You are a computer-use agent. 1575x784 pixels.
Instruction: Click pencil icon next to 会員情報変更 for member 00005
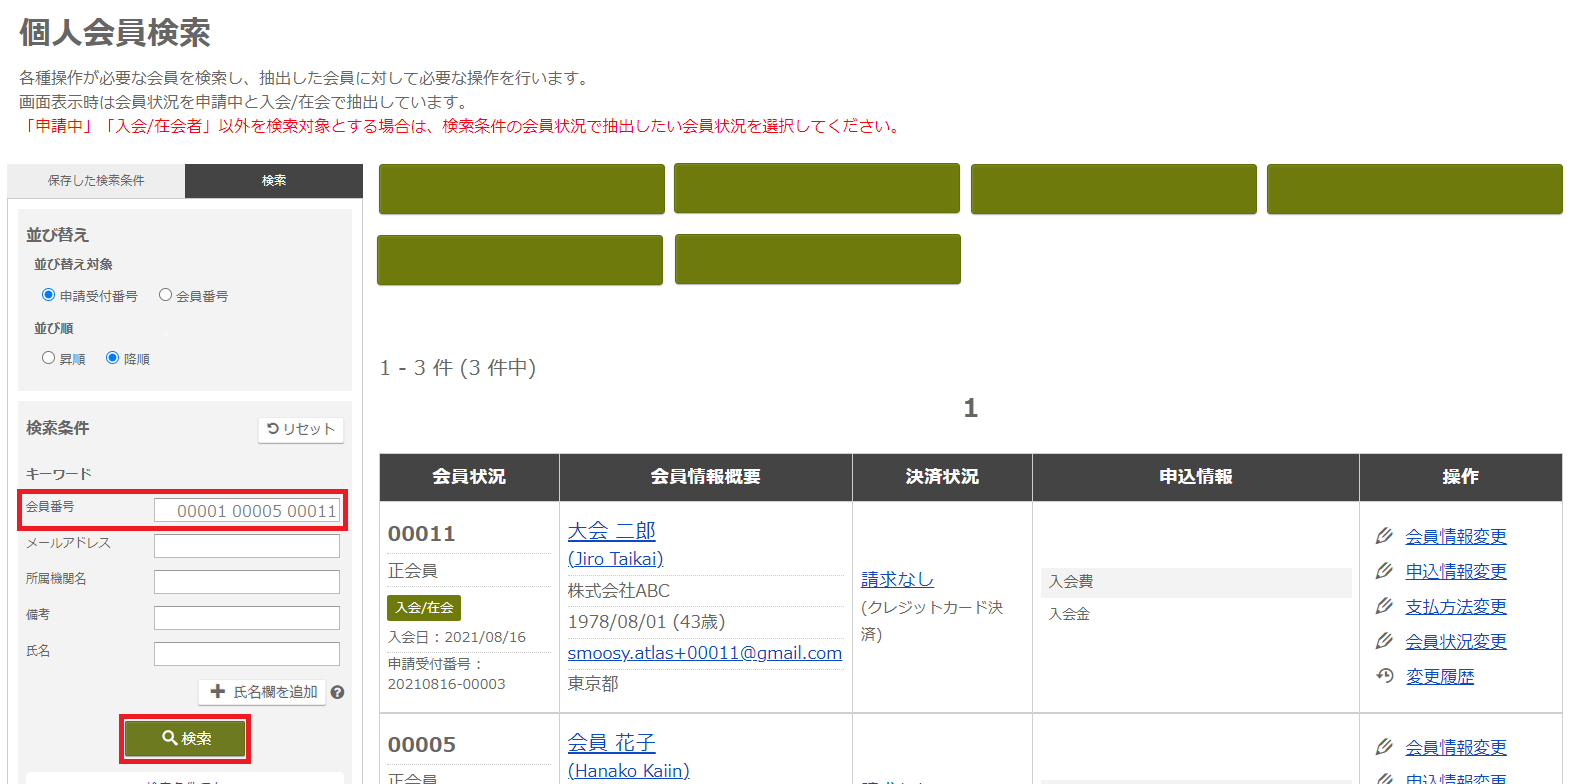coord(1384,747)
